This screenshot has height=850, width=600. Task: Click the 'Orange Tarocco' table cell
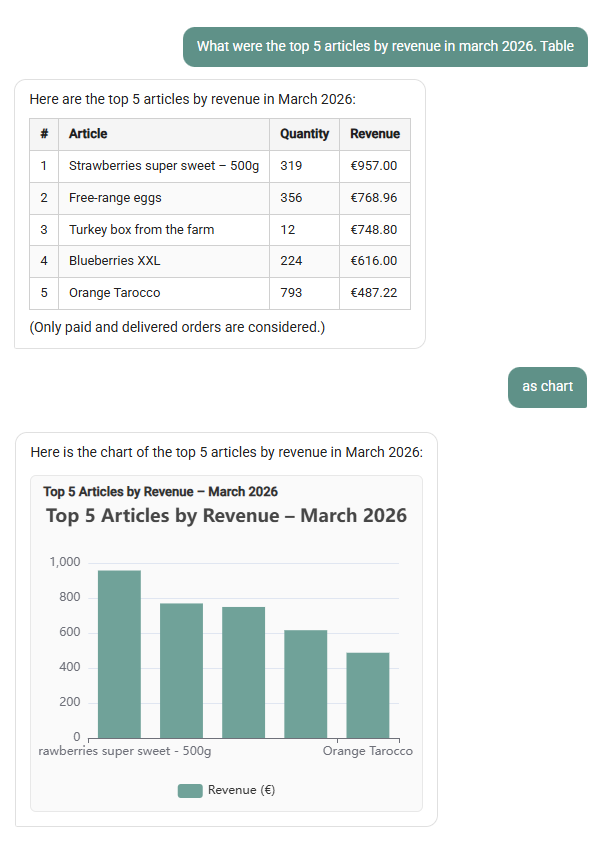pyautogui.click(x=164, y=293)
